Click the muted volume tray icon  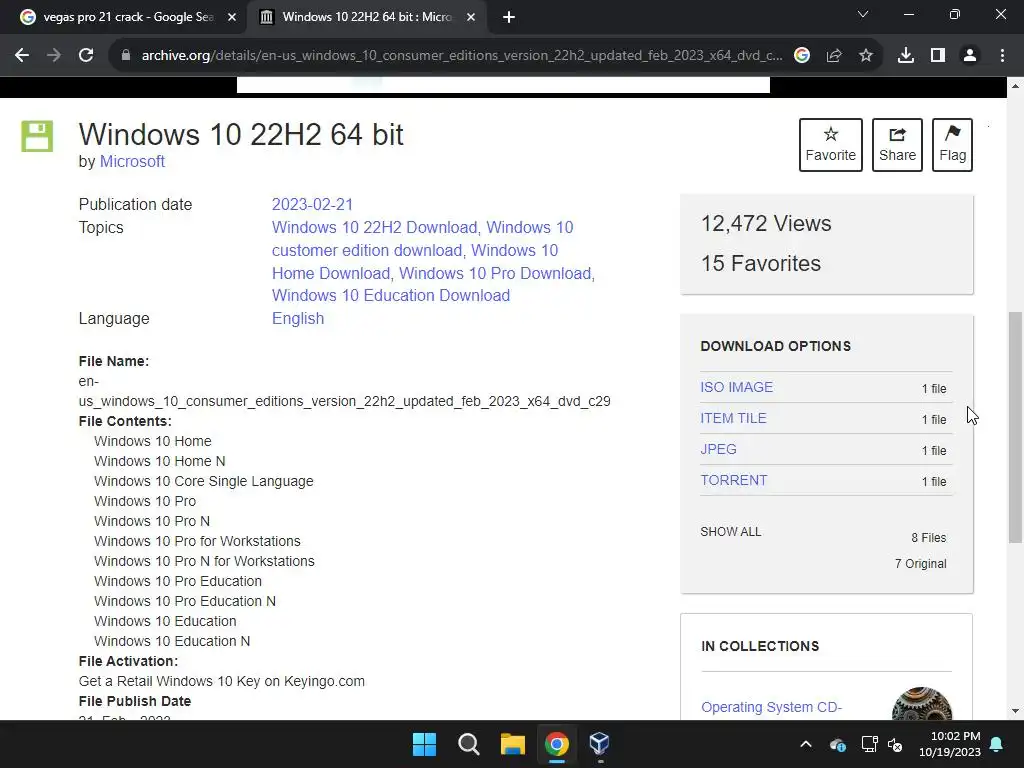(x=895, y=744)
